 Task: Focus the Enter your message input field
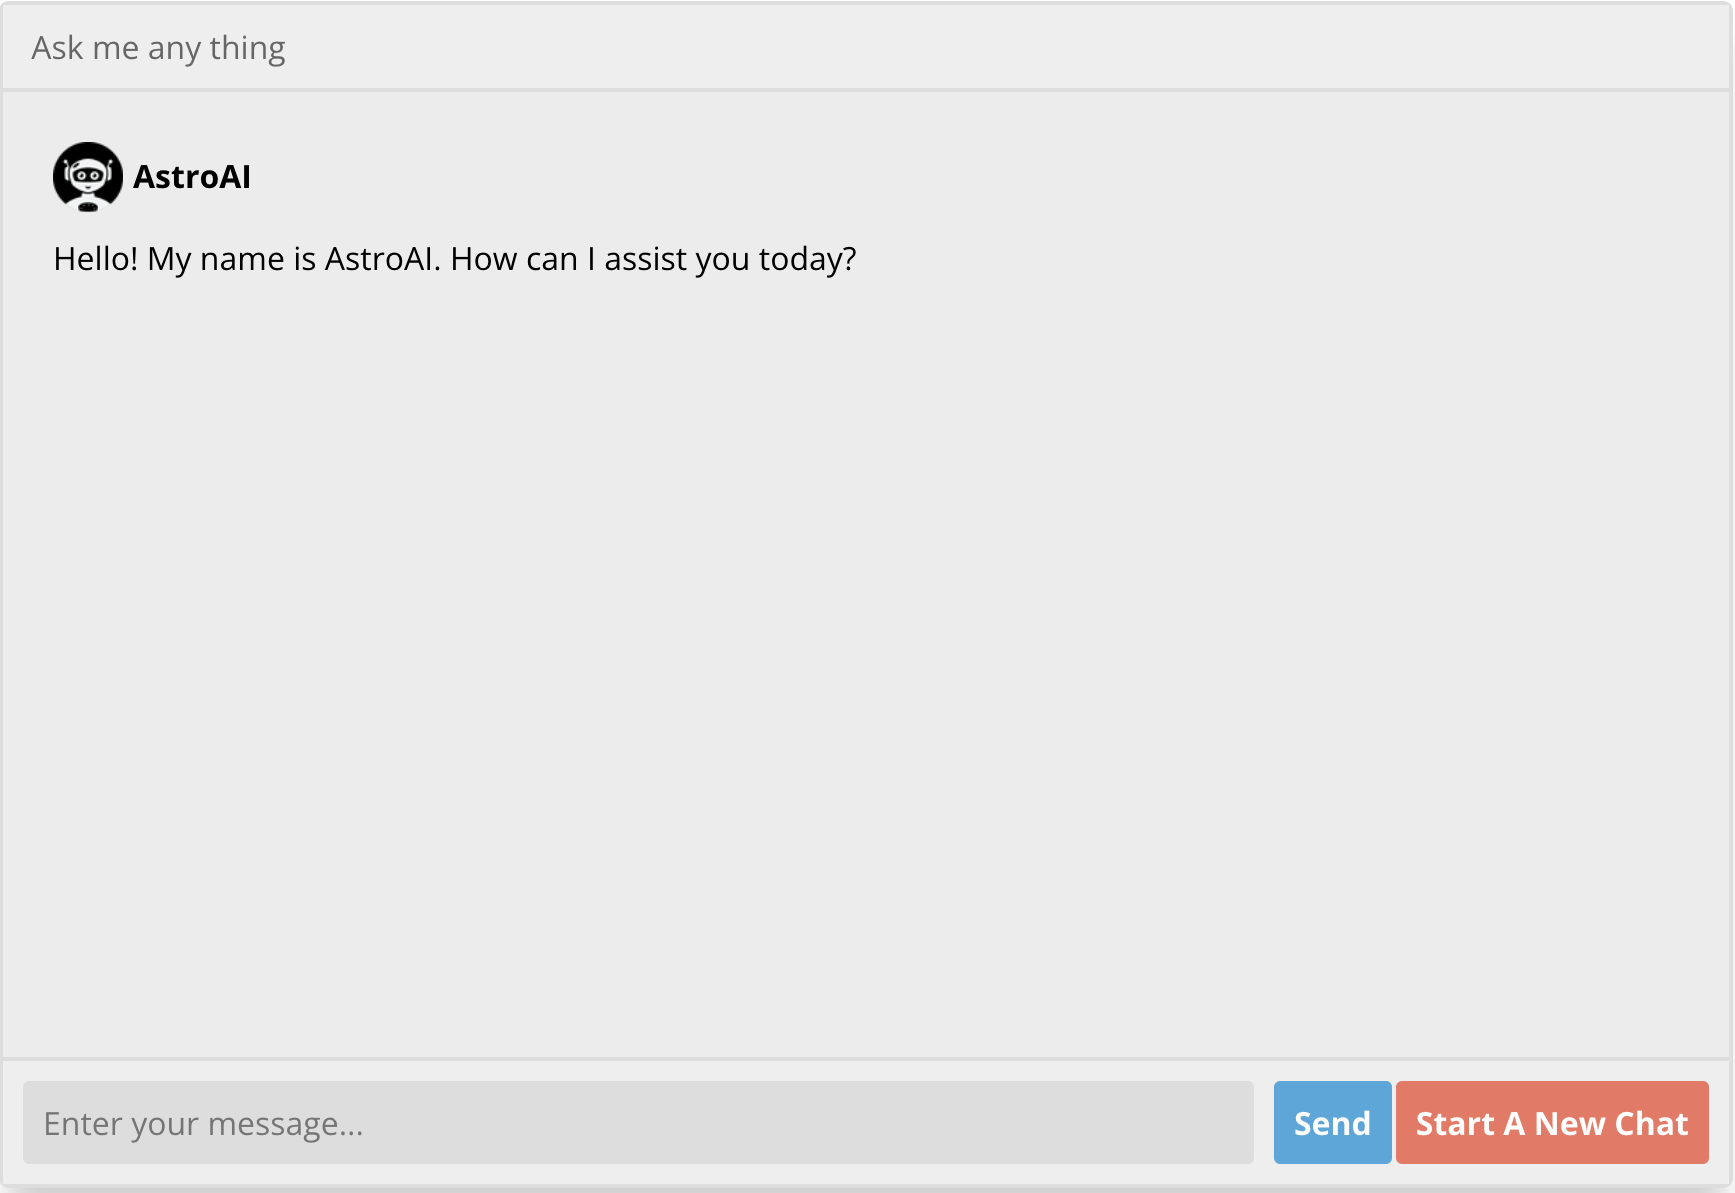[x=638, y=1122]
